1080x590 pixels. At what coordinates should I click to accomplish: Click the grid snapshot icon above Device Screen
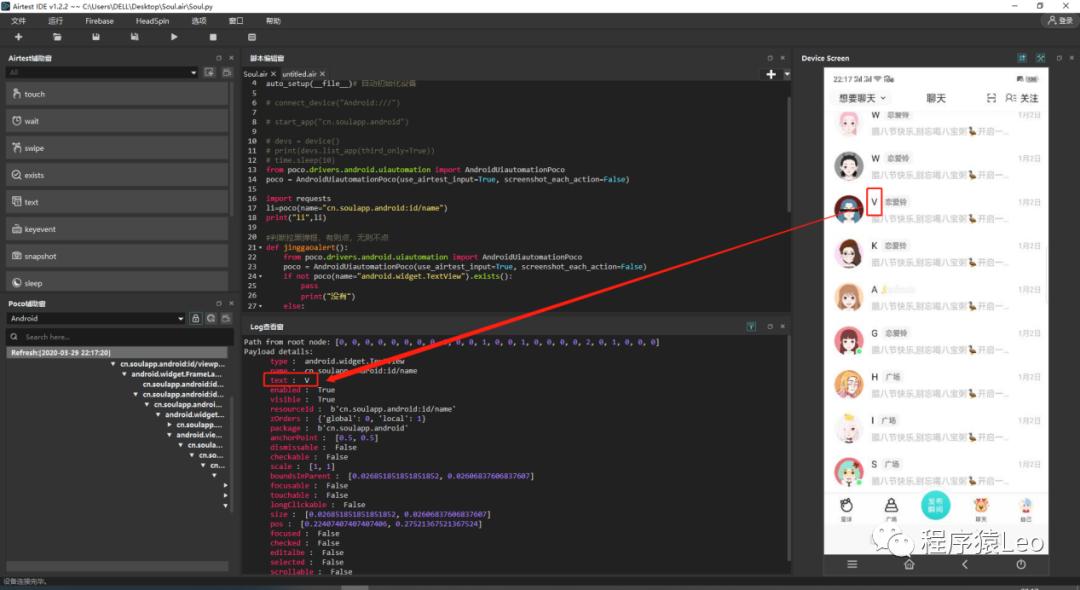(1019, 58)
